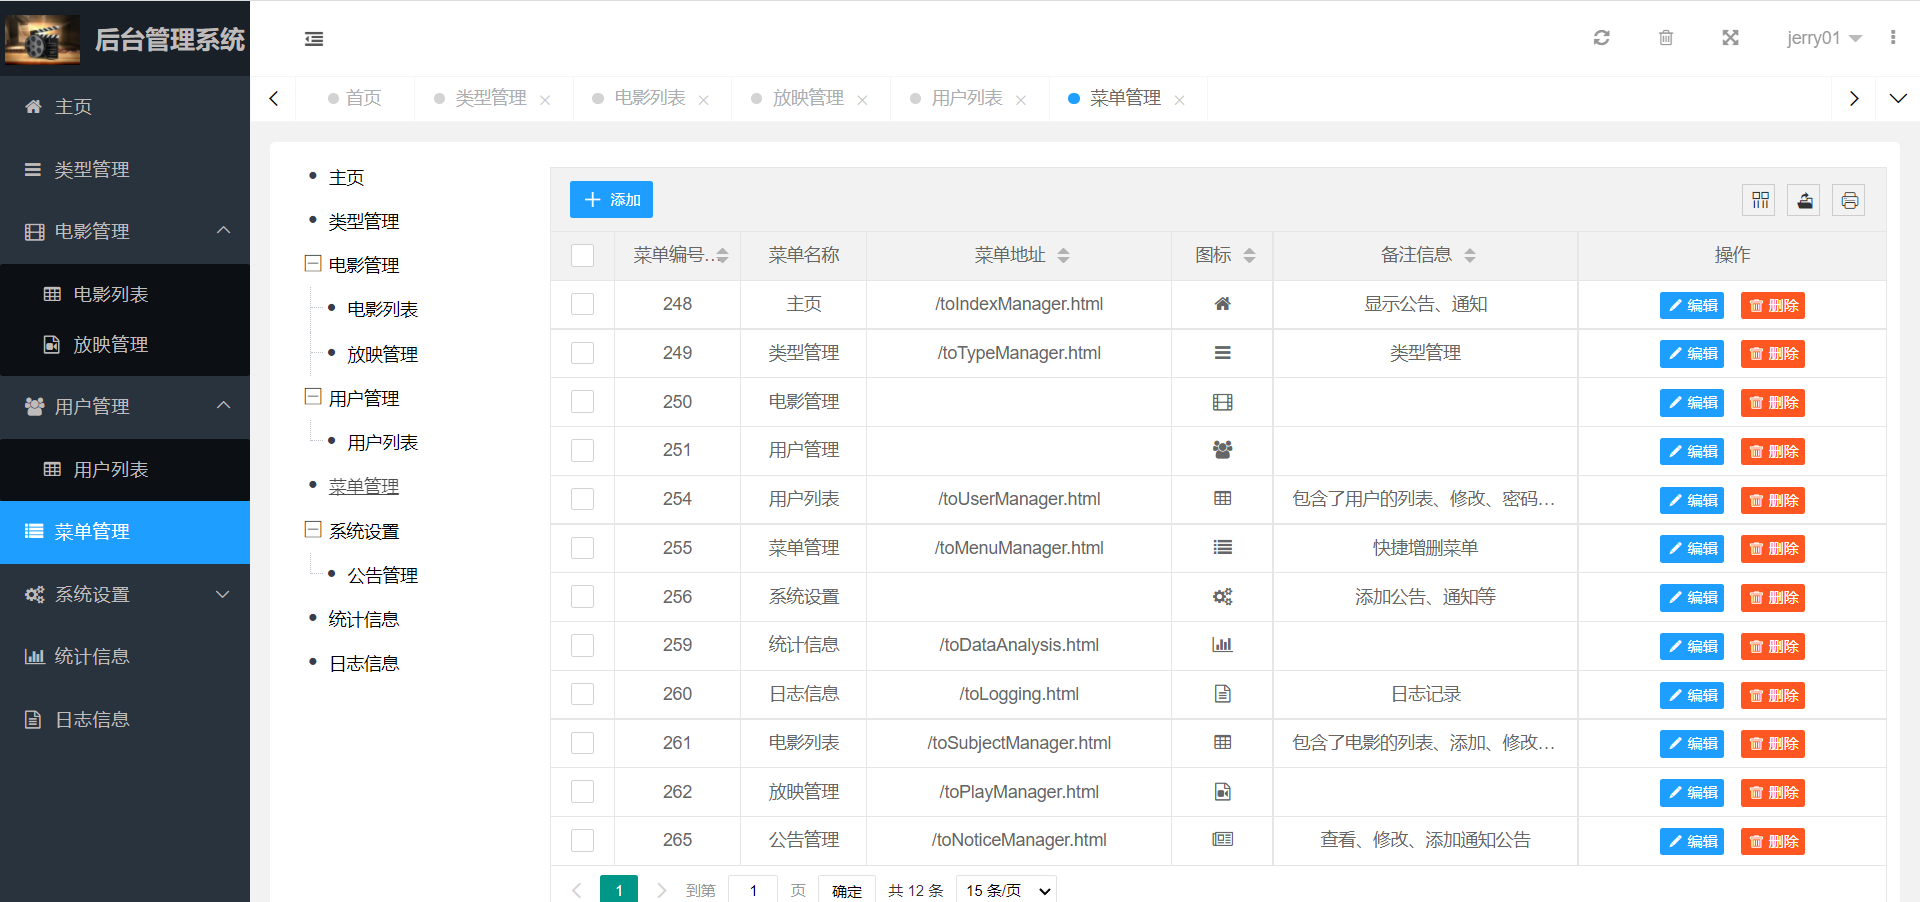This screenshot has height=902, width=1920.
Task: Tick the select-all header checkbox
Action: click(582, 256)
